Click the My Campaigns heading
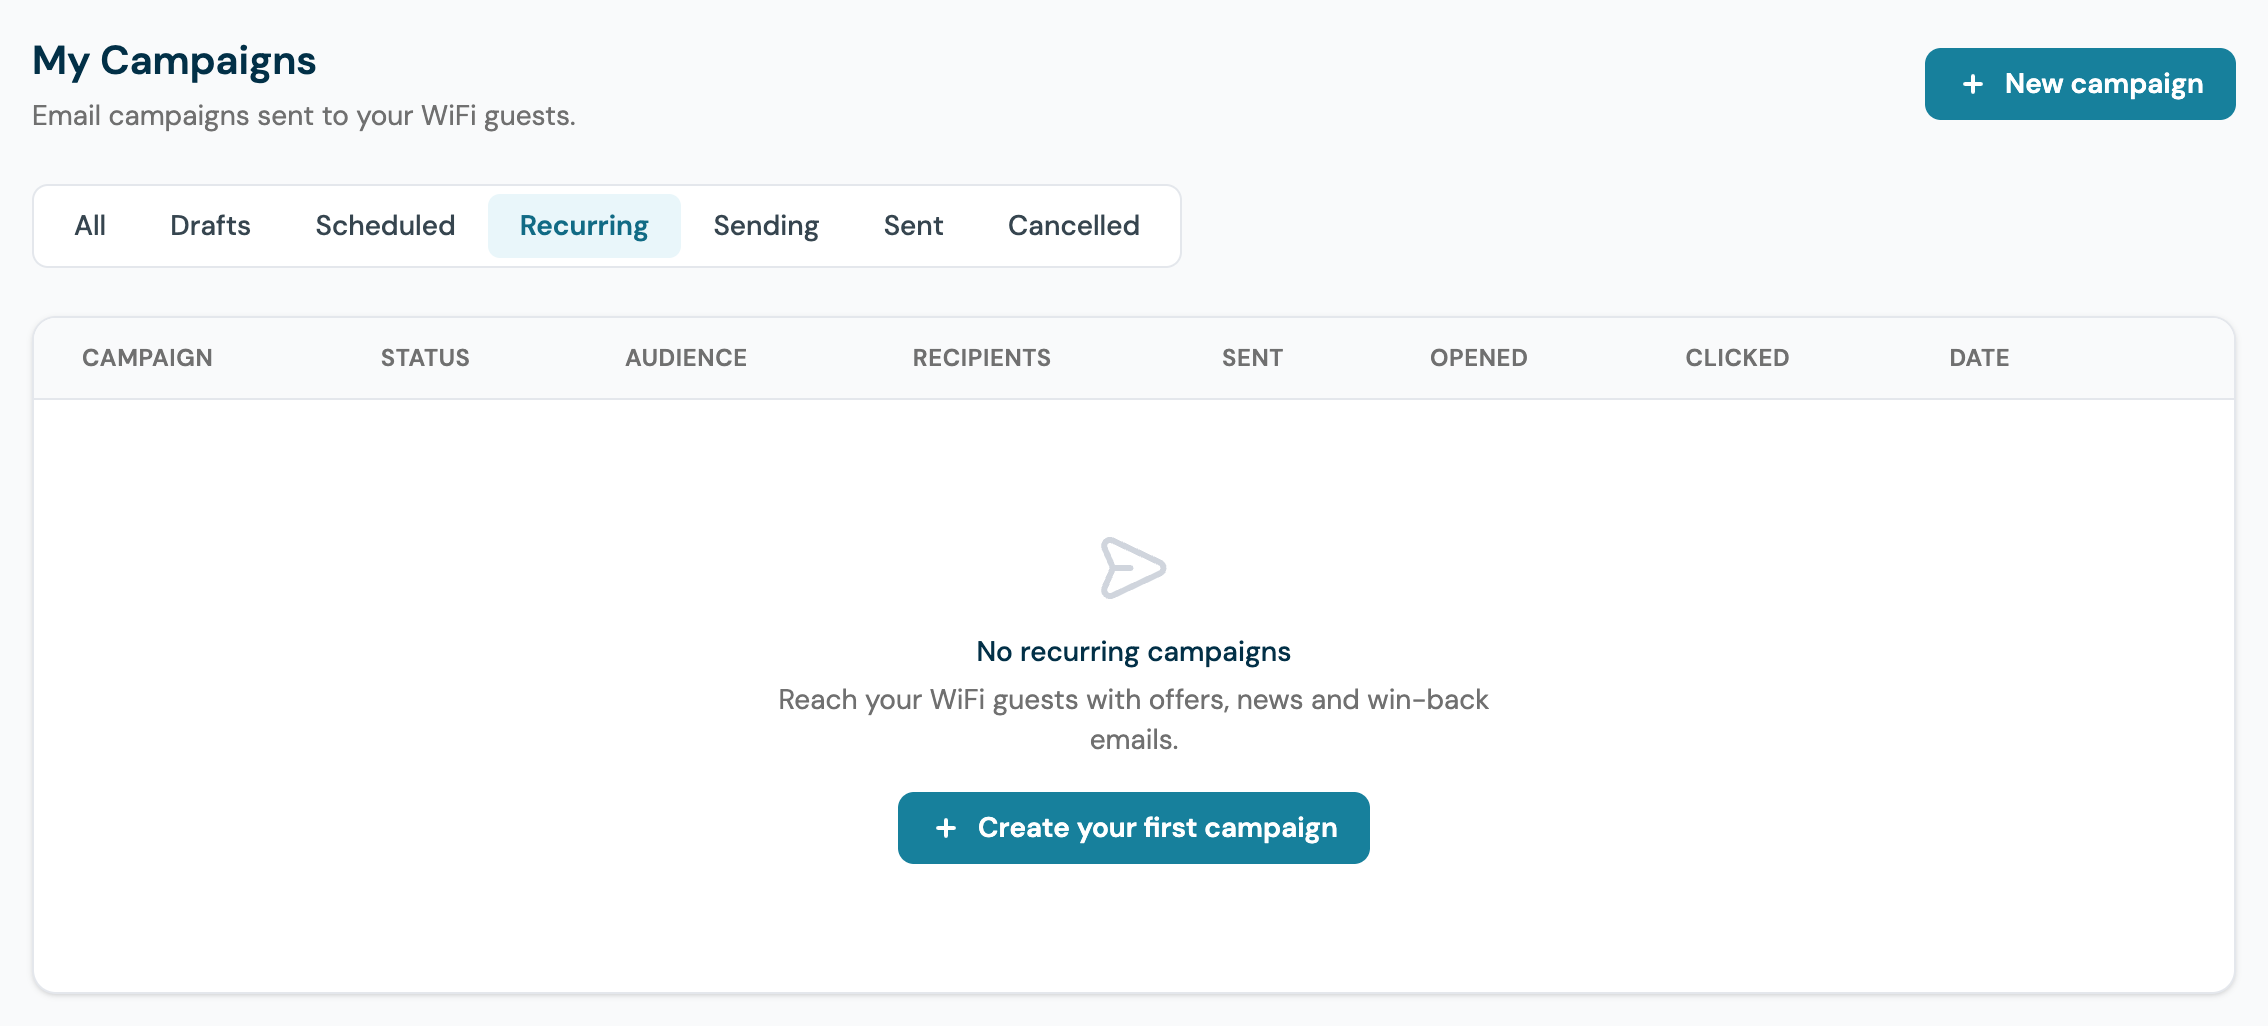2268x1026 pixels. [174, 61]
